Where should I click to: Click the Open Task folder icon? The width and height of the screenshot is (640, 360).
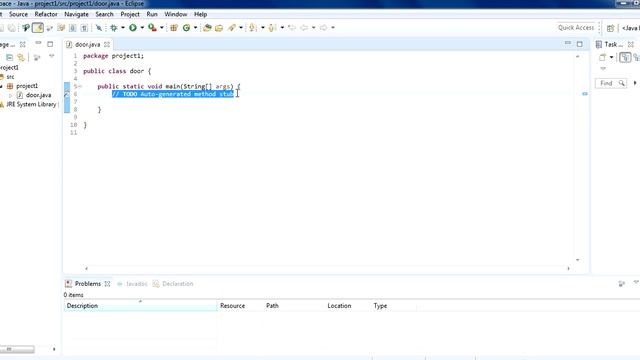coord(219,28)
